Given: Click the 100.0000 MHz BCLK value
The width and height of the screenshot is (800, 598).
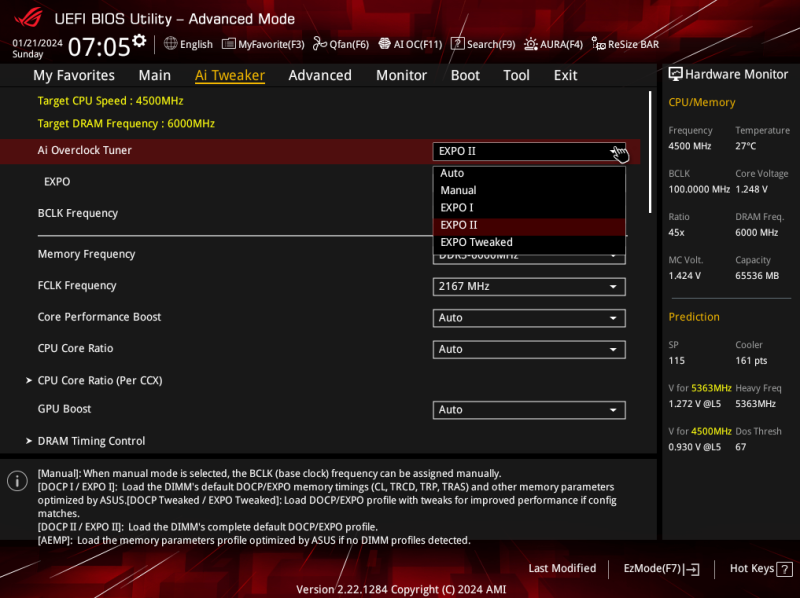Looking at the screenshot, I should tap(699, 189).
